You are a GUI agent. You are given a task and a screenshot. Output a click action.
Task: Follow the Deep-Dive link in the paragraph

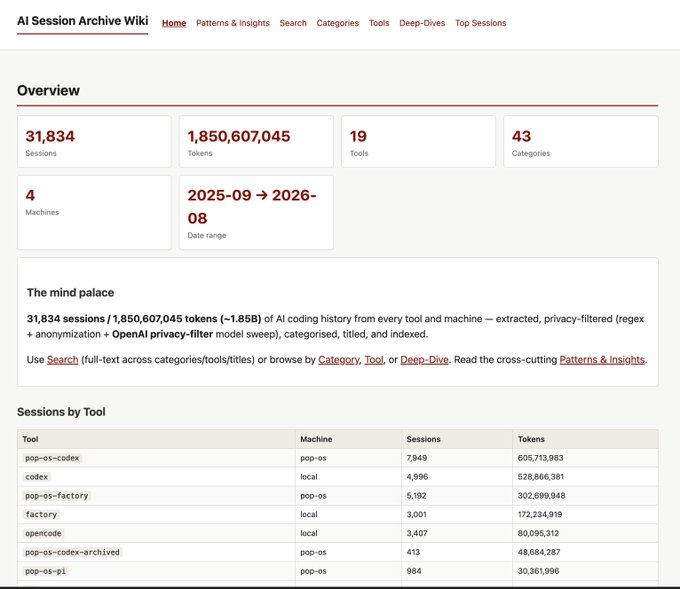click(424, 360)
